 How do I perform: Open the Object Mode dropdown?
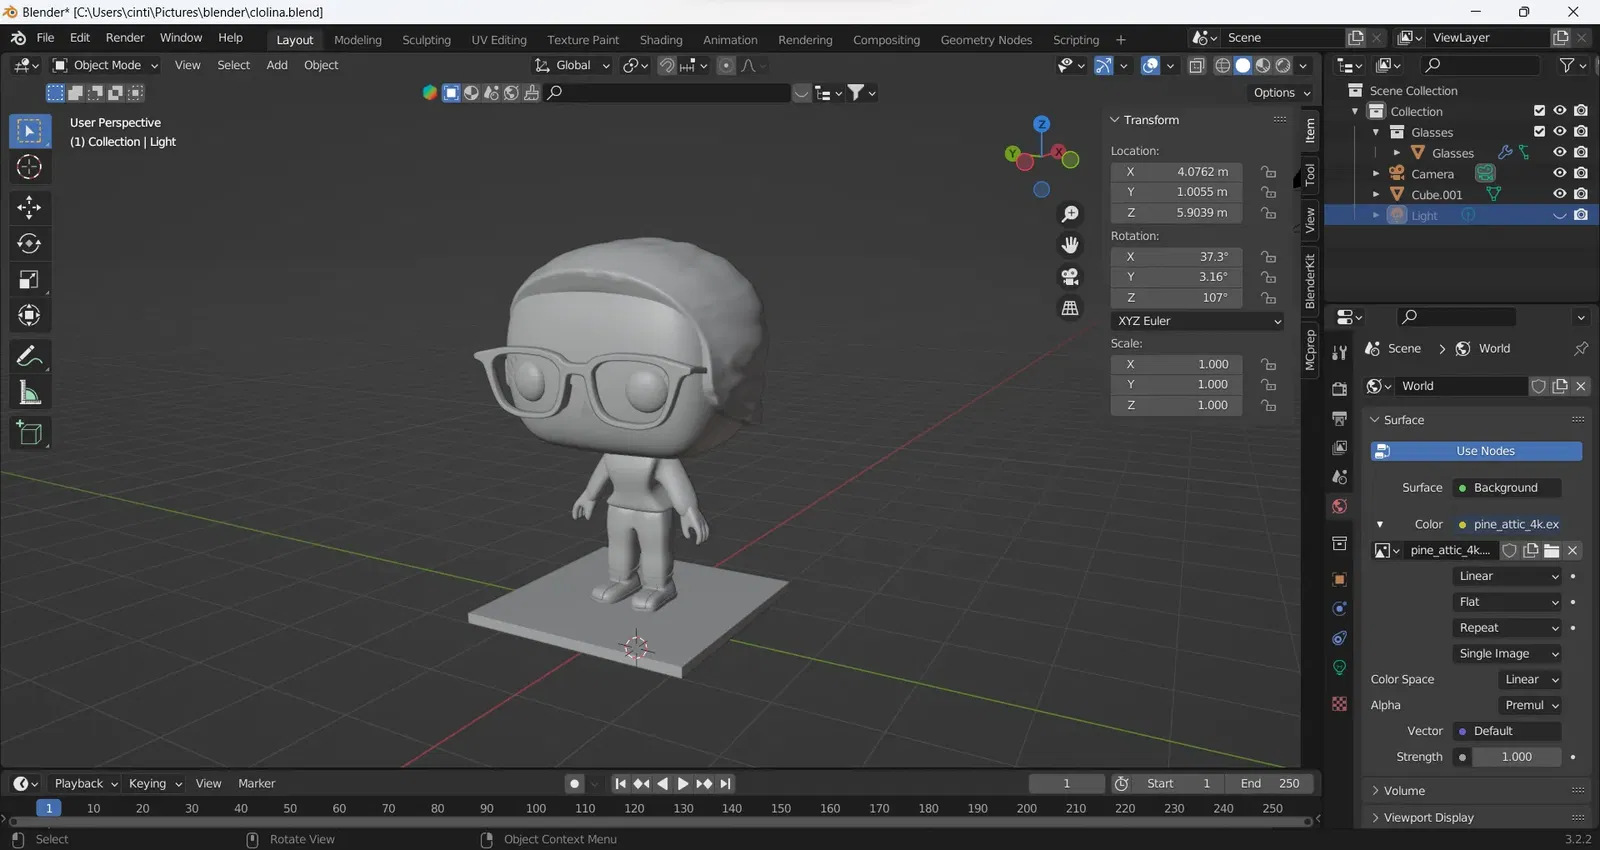105,65
